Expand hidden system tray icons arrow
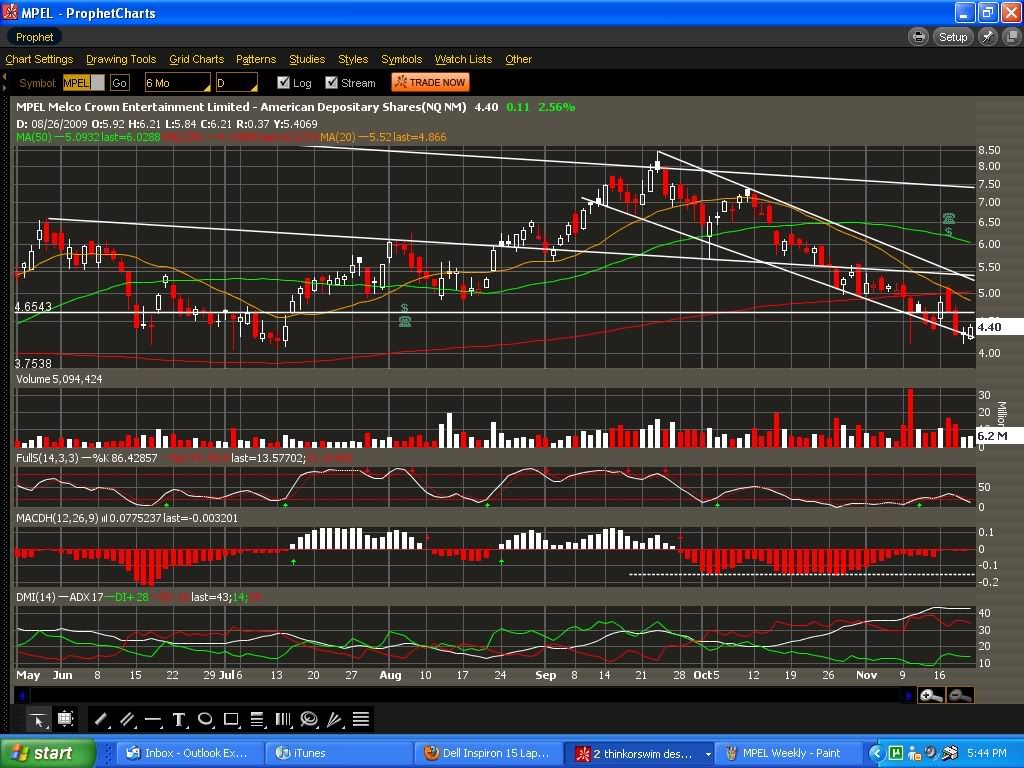Image resolution: width=1024 pixels, height=768 pixels. click(x=876, y=754)
